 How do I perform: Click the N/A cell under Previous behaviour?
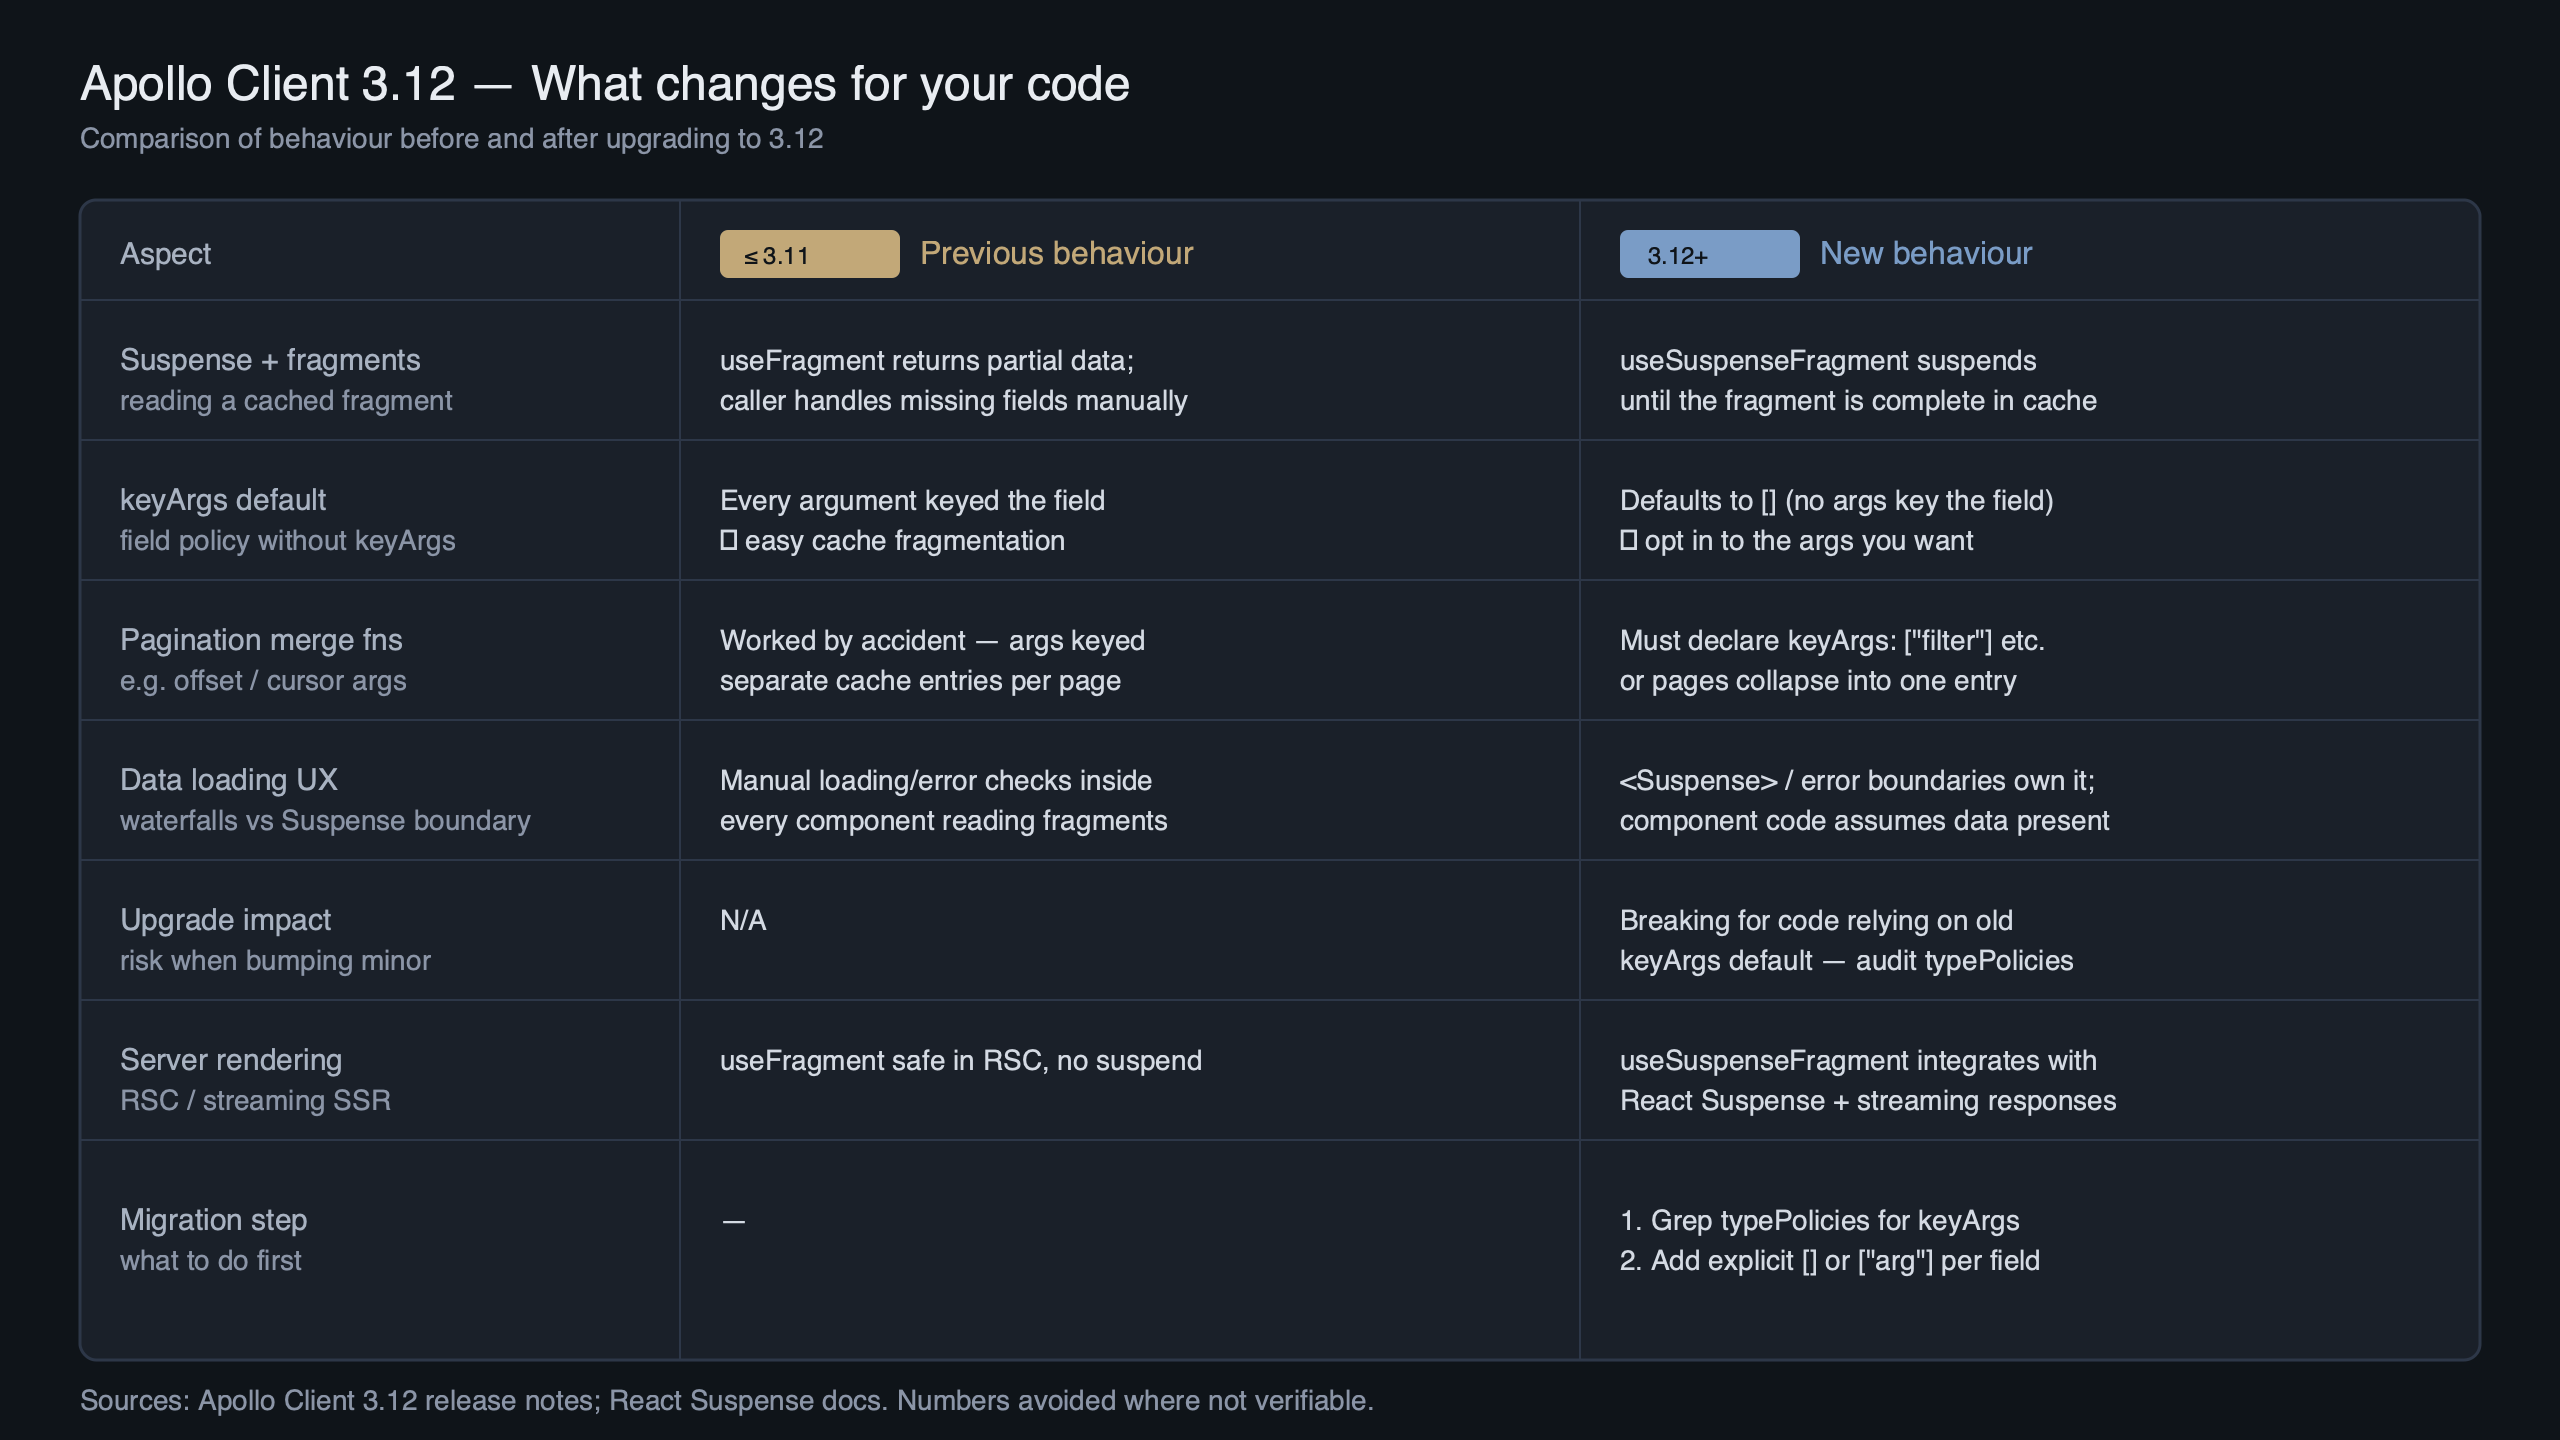click(742, 920)
